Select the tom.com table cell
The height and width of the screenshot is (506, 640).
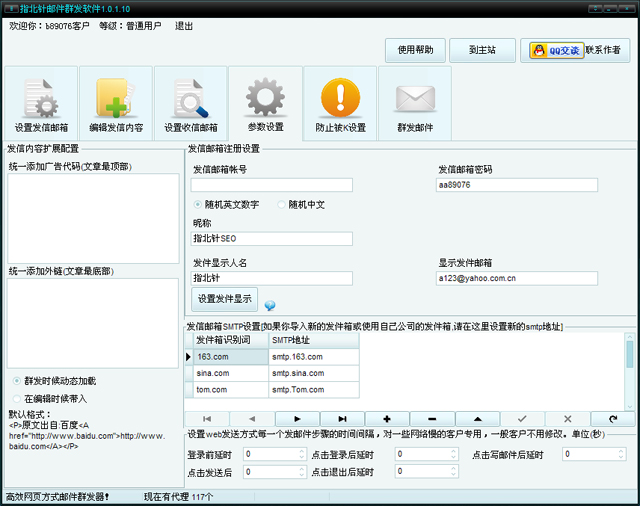(x=231, y=390)
